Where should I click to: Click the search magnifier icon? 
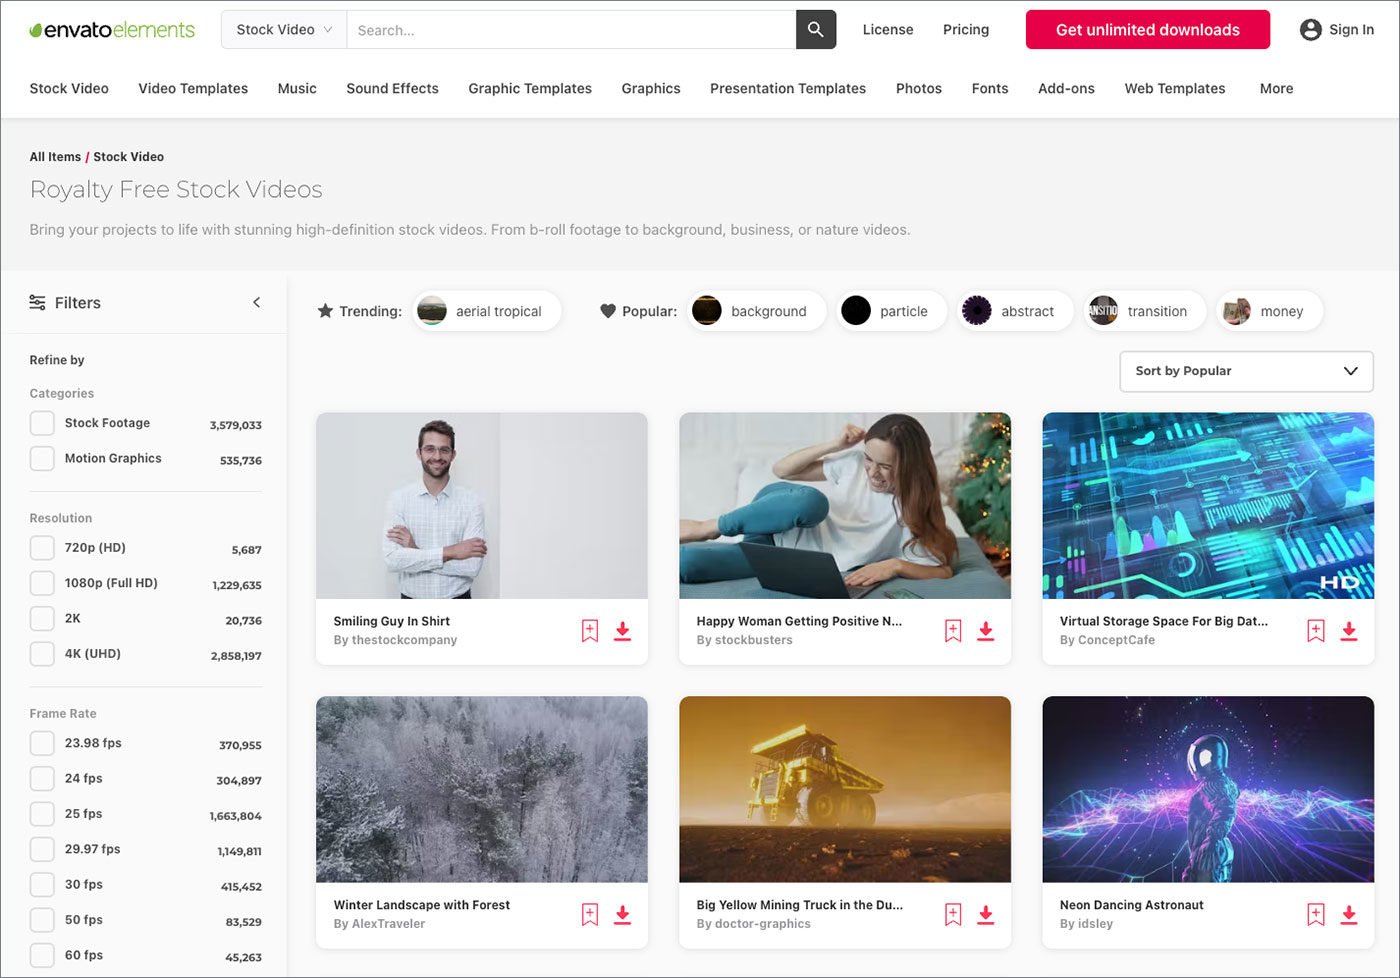815,29
